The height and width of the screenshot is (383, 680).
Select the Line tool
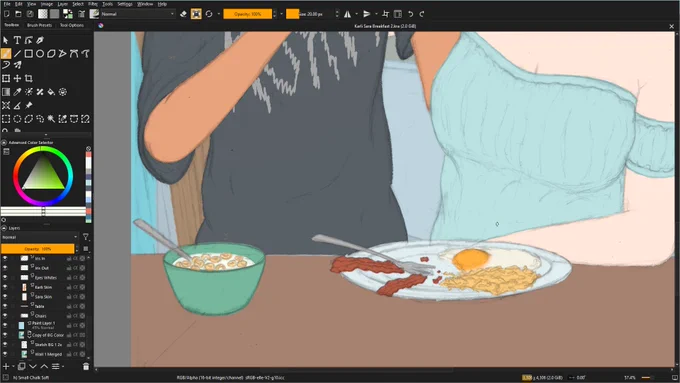(x=17, y=54)
